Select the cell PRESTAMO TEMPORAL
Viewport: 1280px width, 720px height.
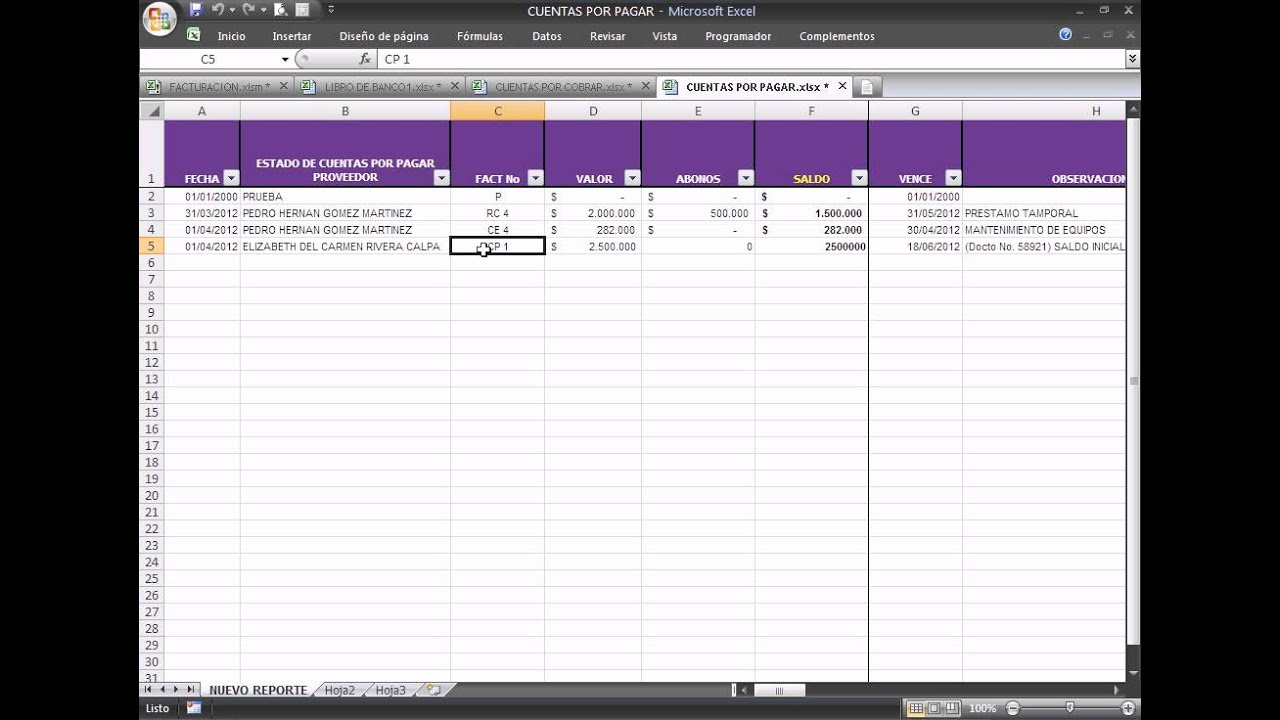[x=1044, y=213]
